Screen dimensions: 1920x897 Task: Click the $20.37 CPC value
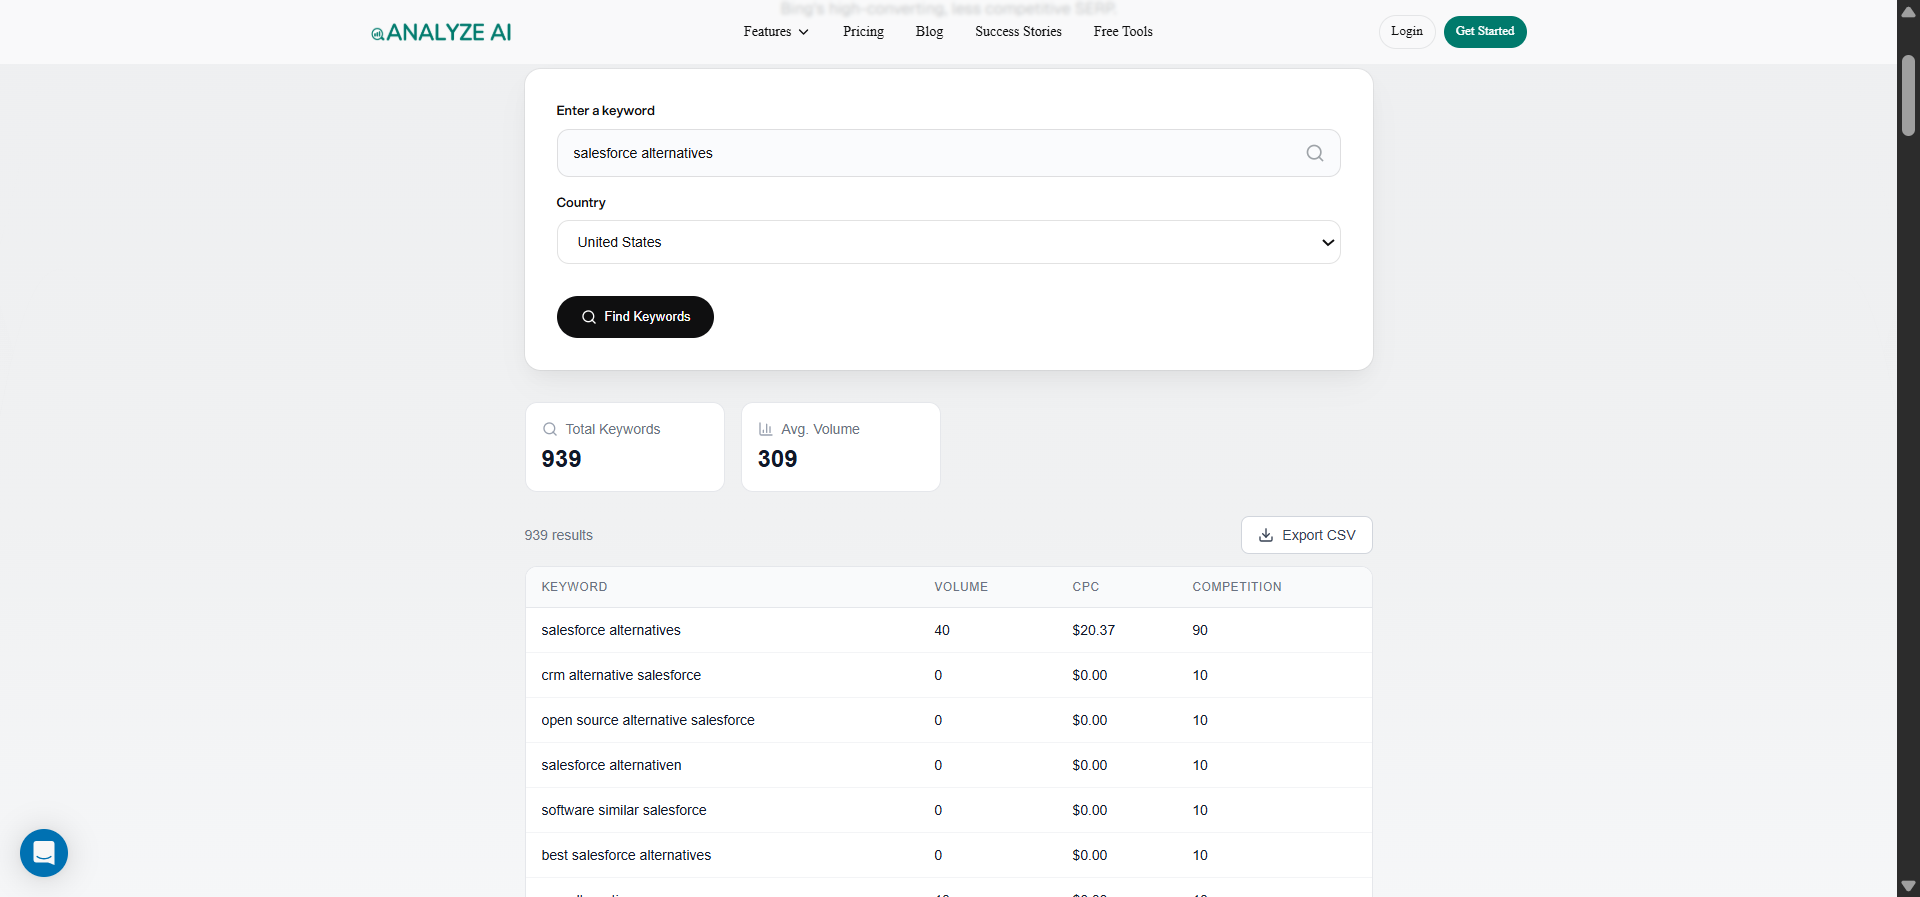coord(1093,630)
